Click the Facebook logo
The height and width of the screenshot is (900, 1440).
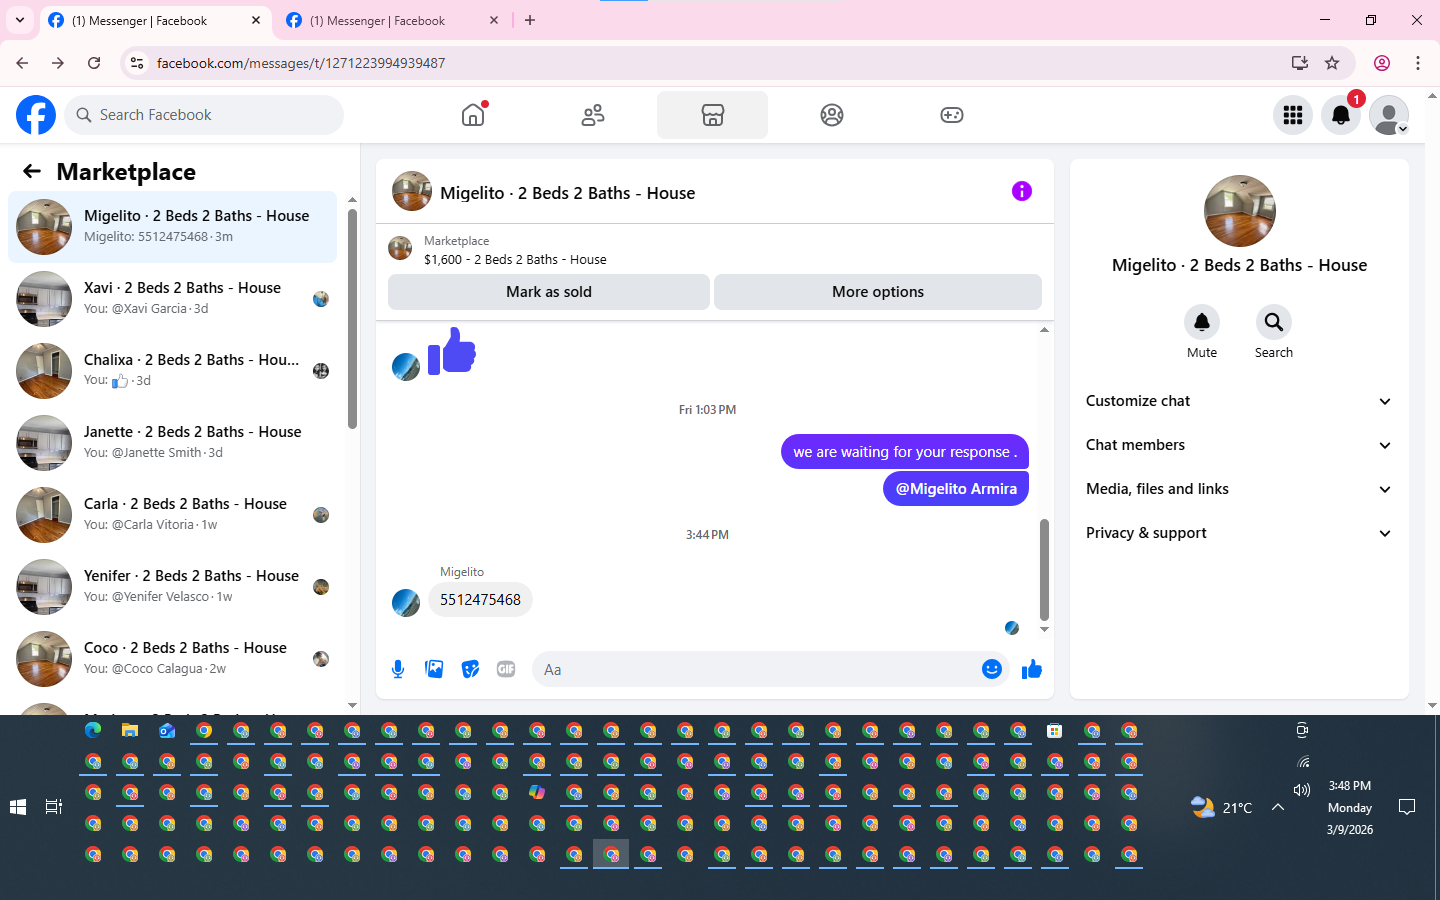pyautogui.click(x=36, y=115)
